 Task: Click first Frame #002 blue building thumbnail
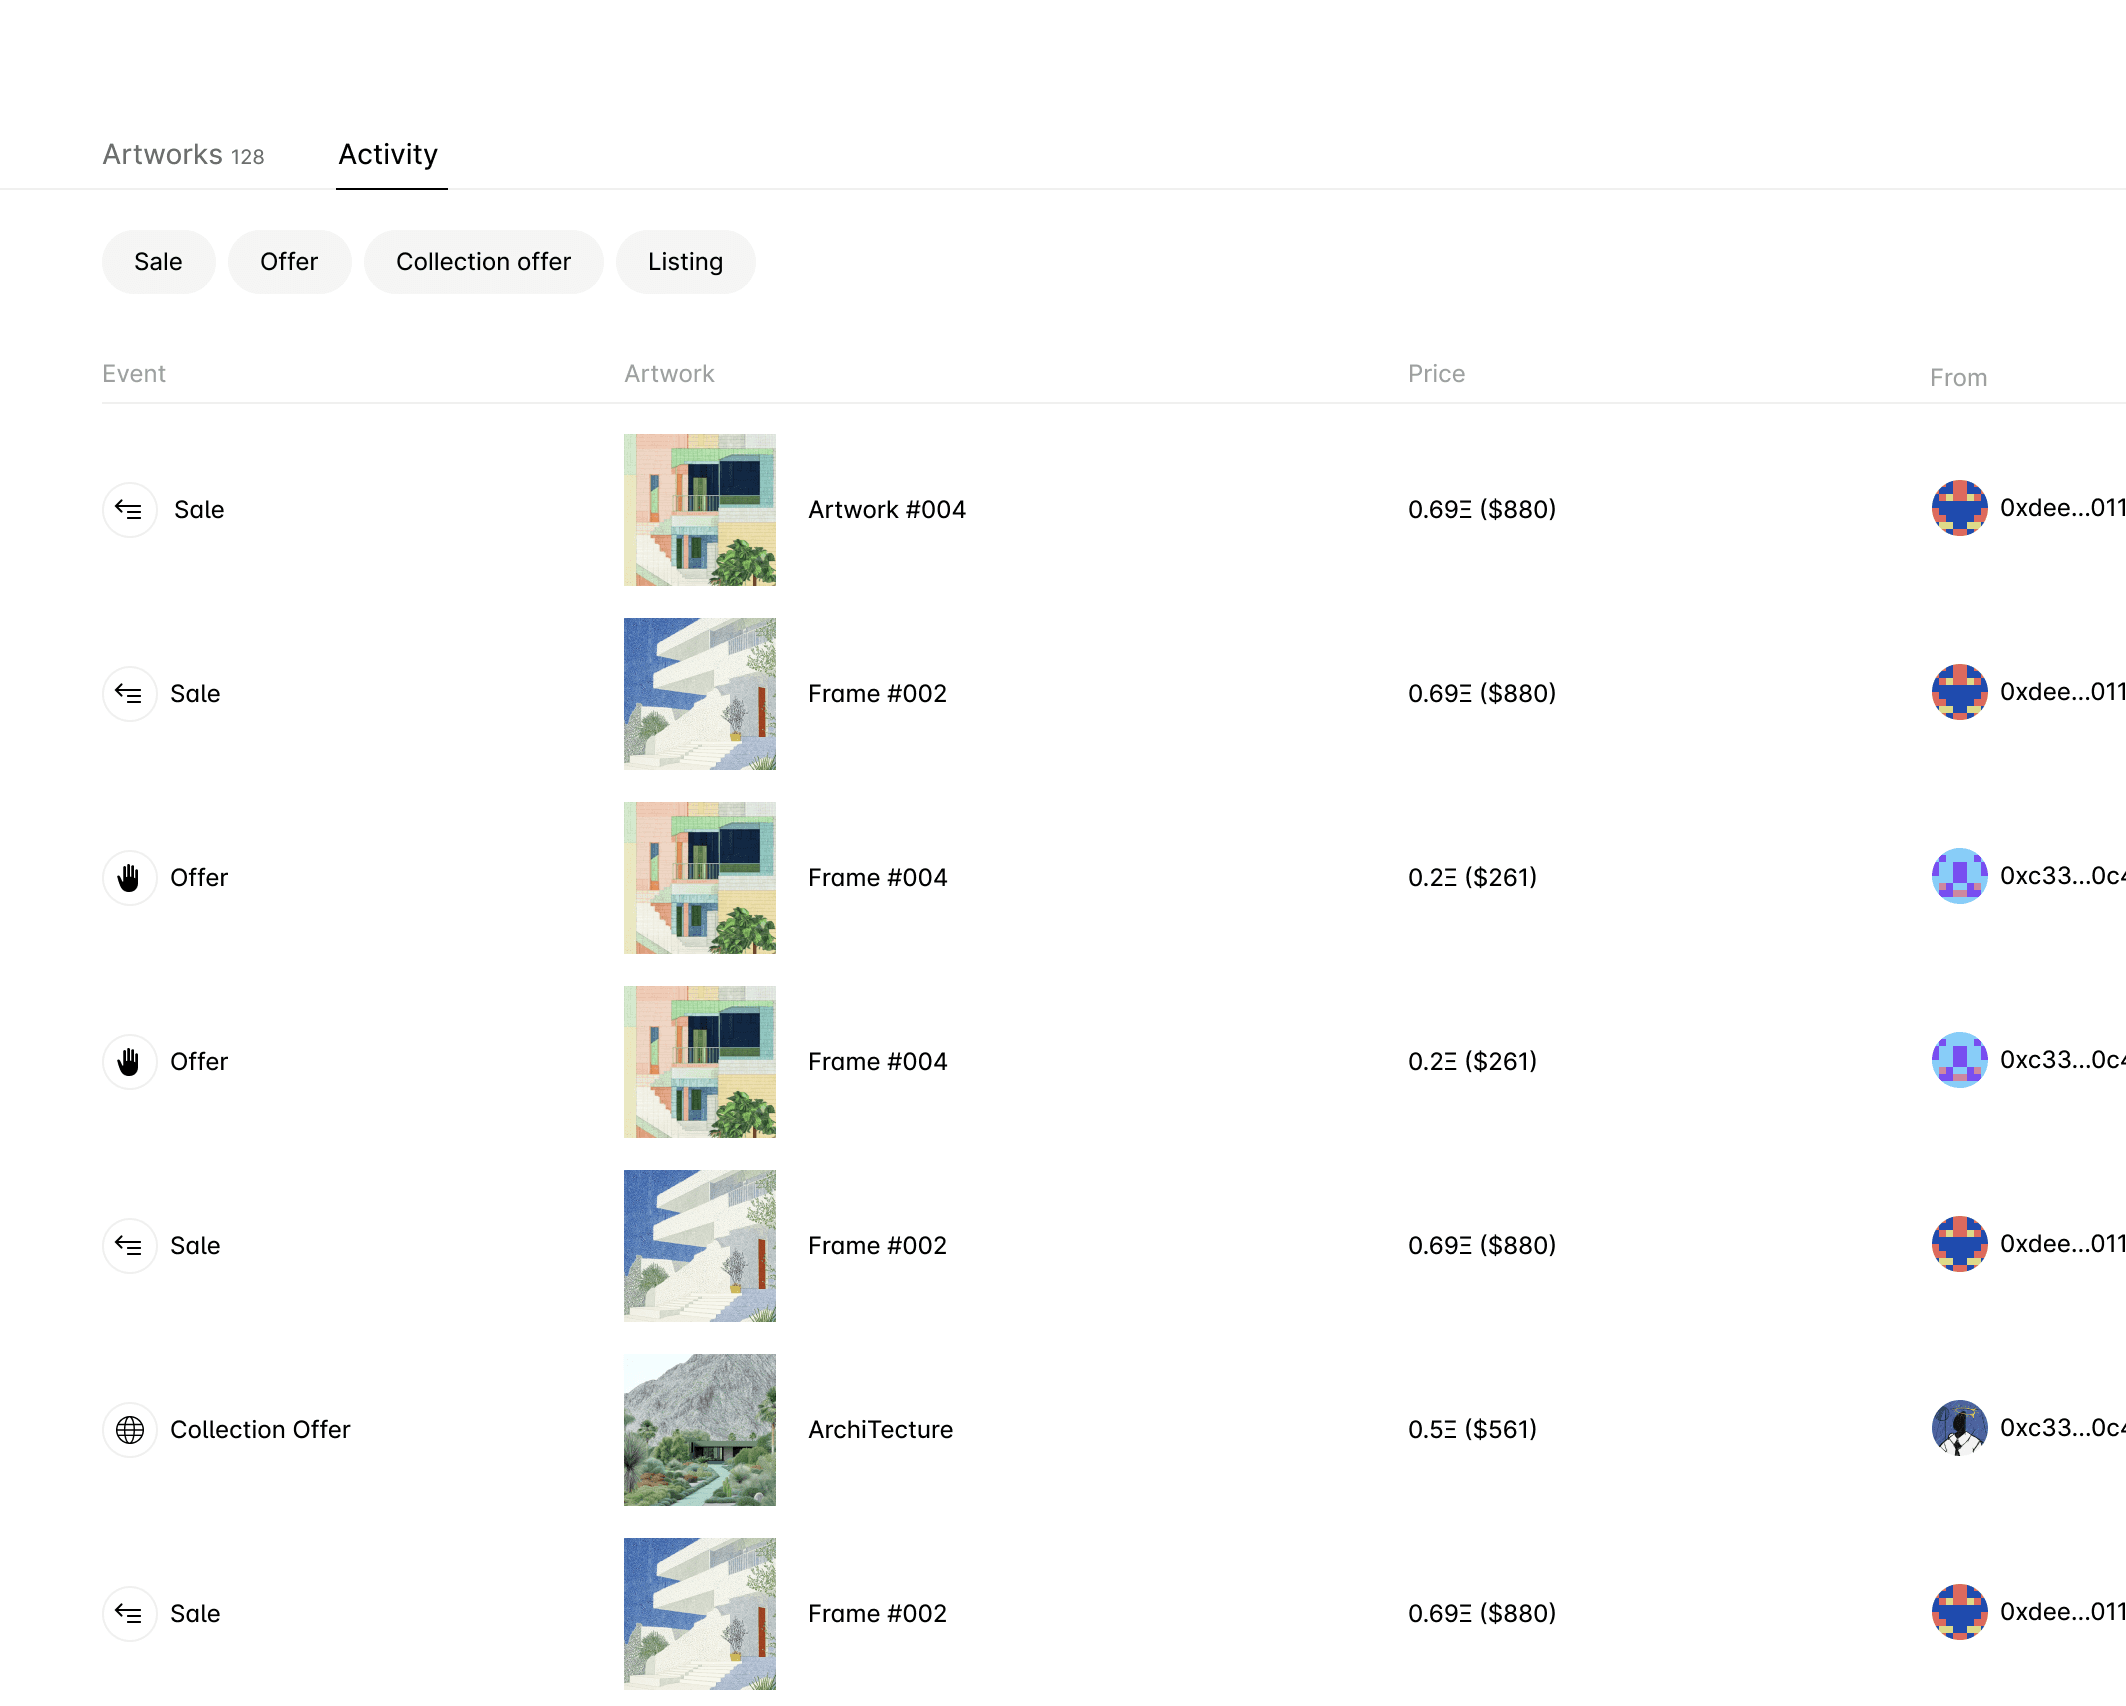(699, 694)
